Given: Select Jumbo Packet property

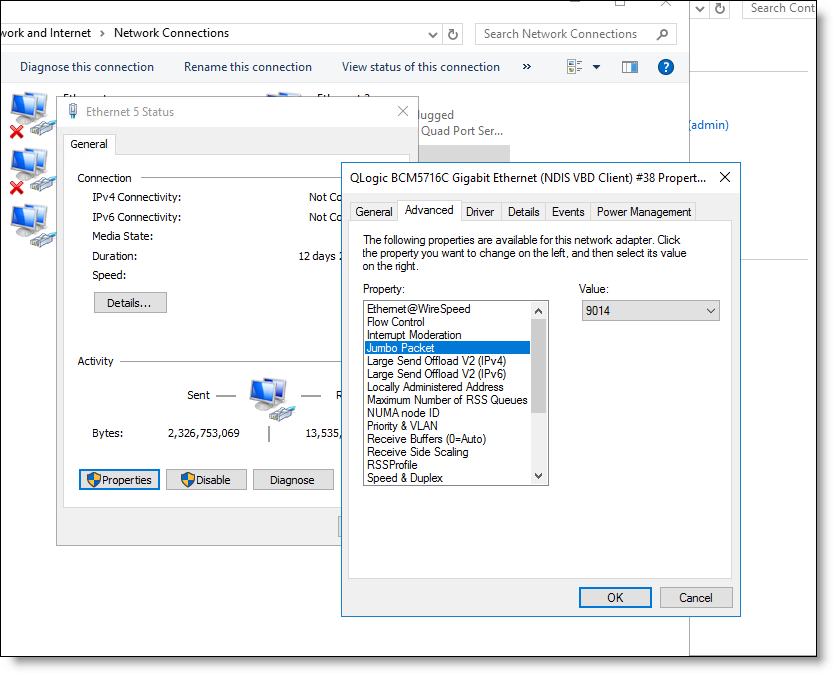Looking at the screenshot, I should tap(447, 348).
